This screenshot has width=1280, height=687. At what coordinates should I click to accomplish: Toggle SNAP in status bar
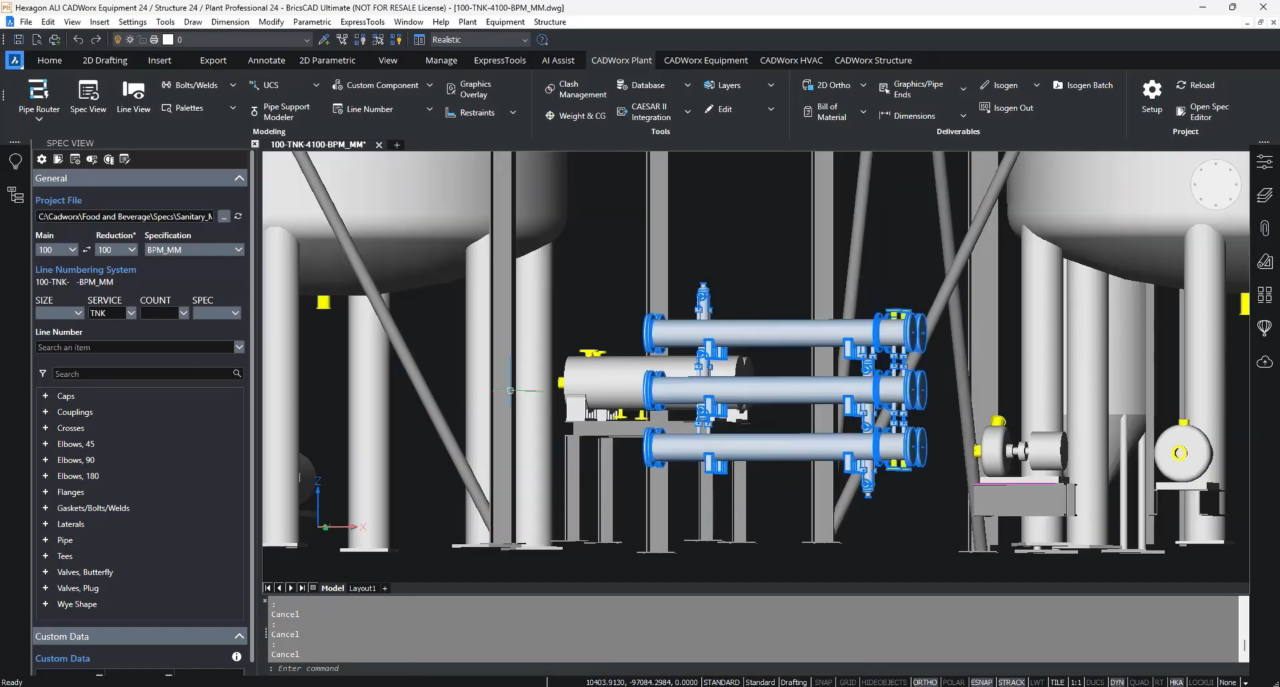[823, 682]
